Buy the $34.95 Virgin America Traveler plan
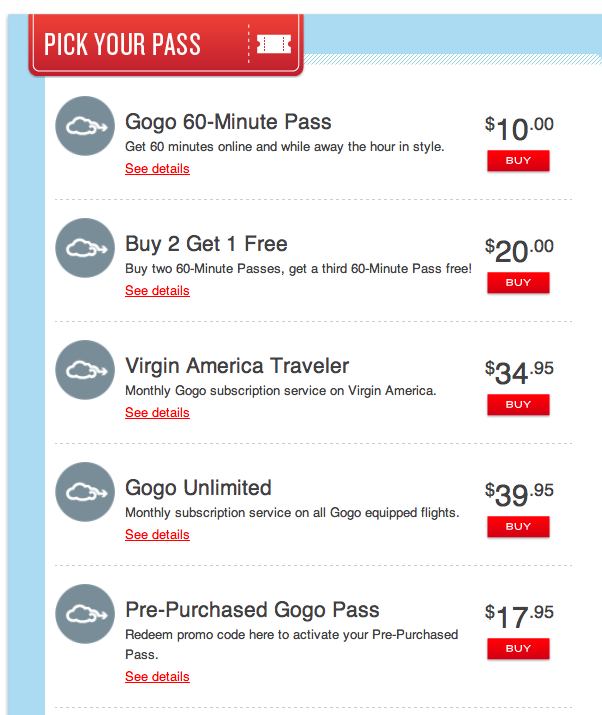602x715 pixels. pyautogui.click(x=518, y=404)
